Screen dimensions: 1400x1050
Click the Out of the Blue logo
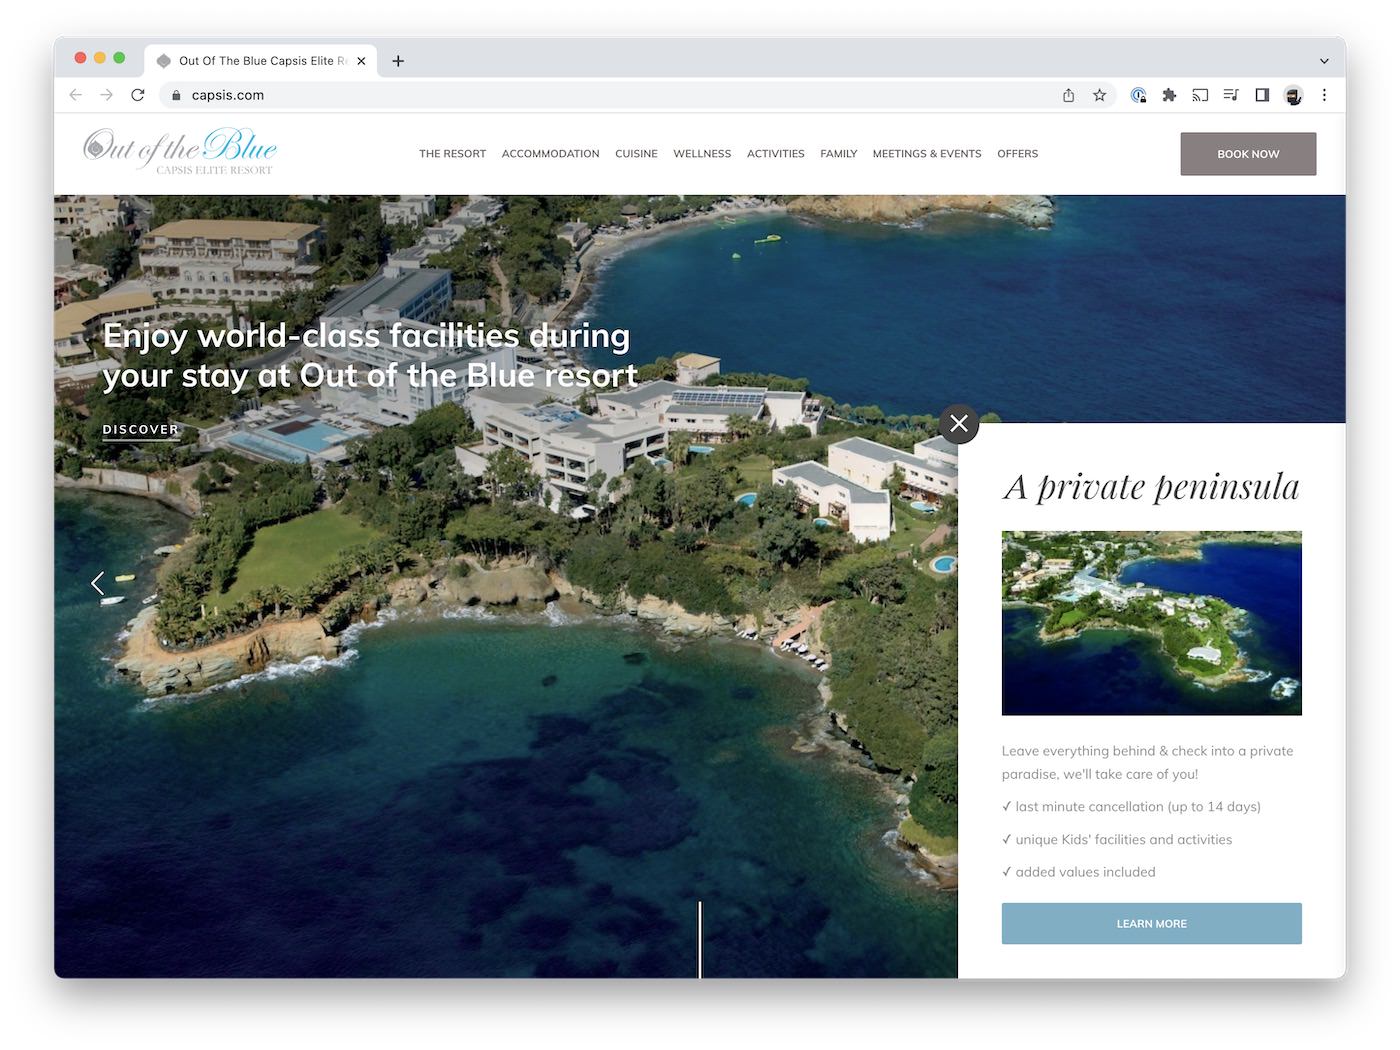180,152
